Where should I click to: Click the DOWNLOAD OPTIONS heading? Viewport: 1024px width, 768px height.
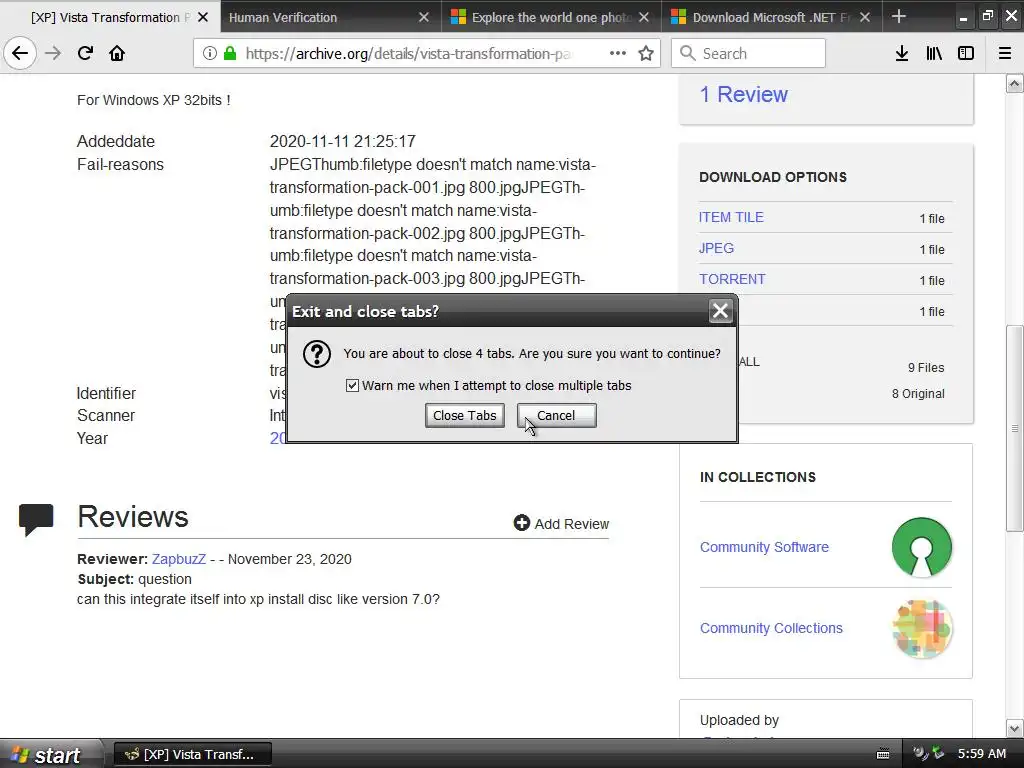[x=773, y=177]
